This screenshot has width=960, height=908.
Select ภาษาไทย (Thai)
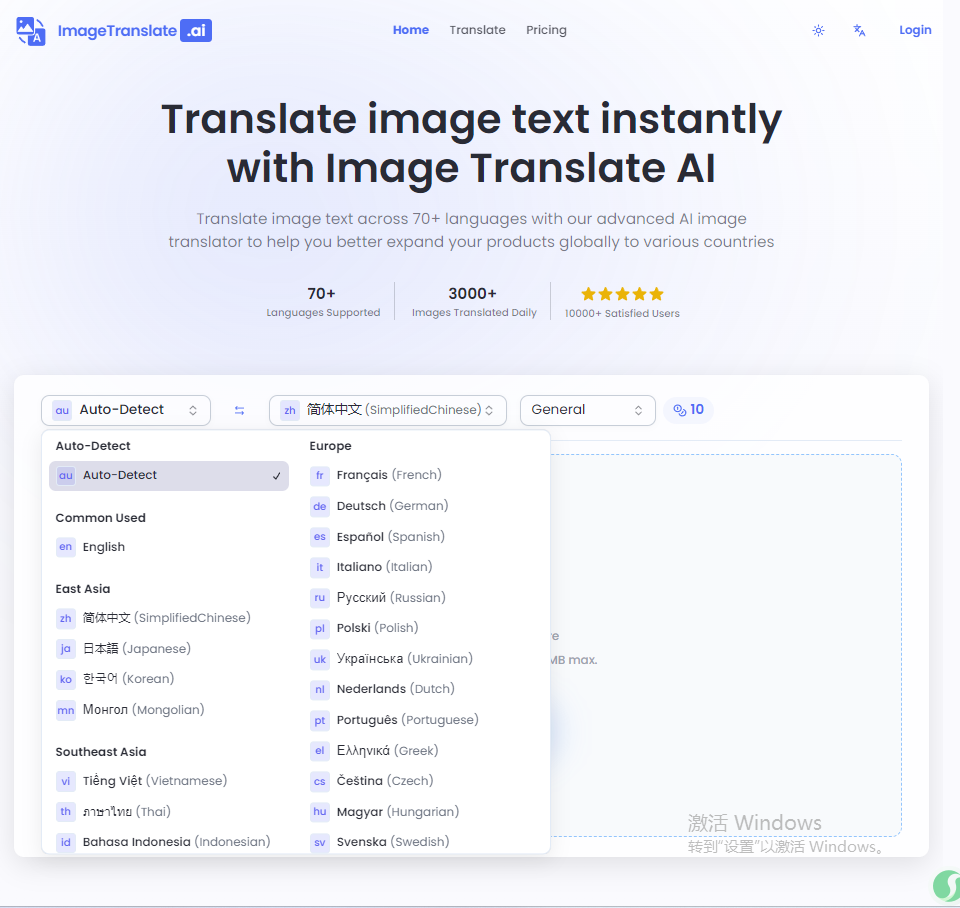pos(168,811)
